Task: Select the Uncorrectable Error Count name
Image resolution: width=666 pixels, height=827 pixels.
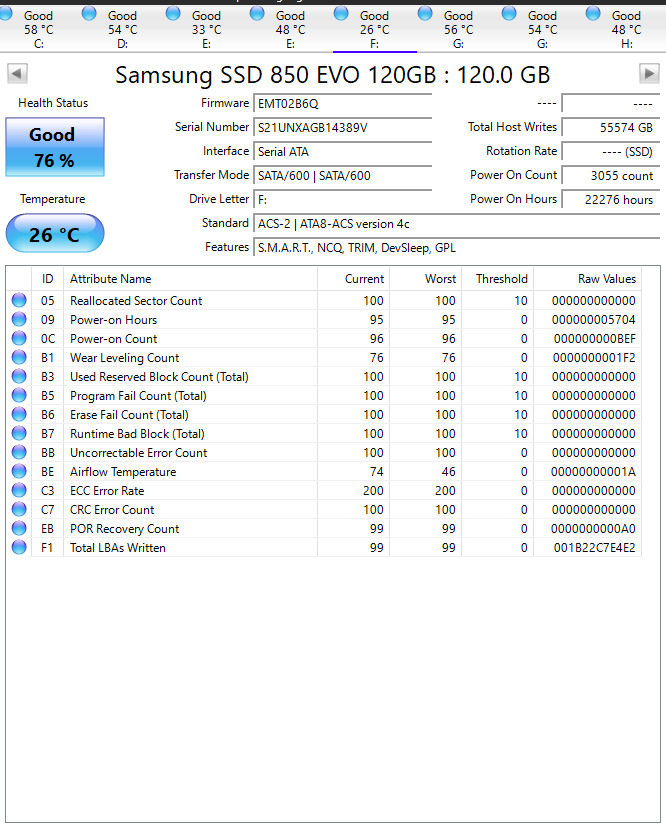Action: pos(139,453)
